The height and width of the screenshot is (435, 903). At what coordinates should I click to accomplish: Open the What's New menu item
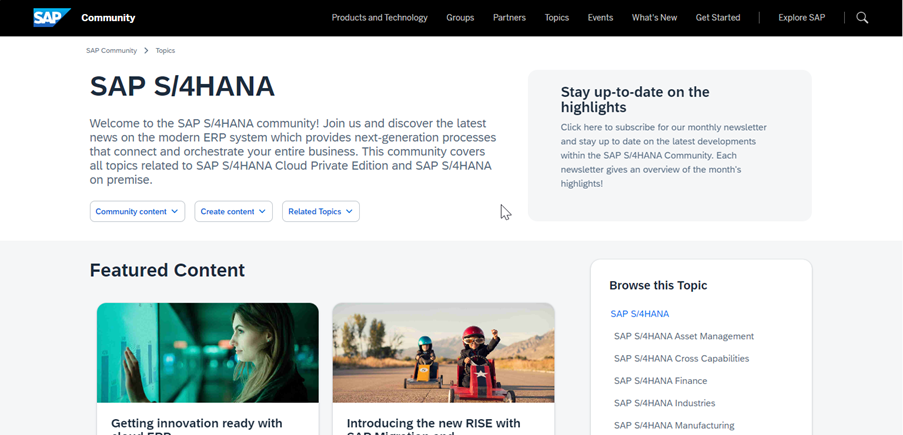654,18
